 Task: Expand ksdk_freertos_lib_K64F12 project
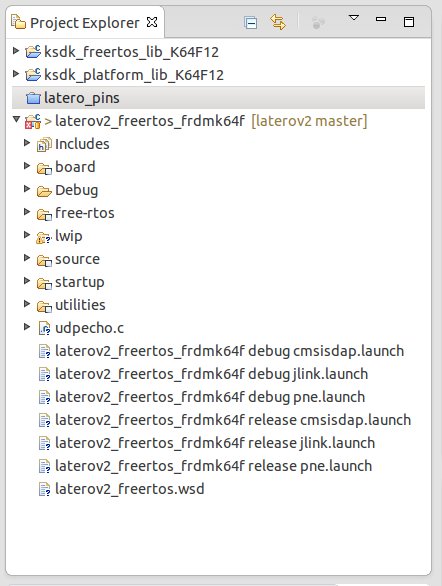click(x=16, y=51)
